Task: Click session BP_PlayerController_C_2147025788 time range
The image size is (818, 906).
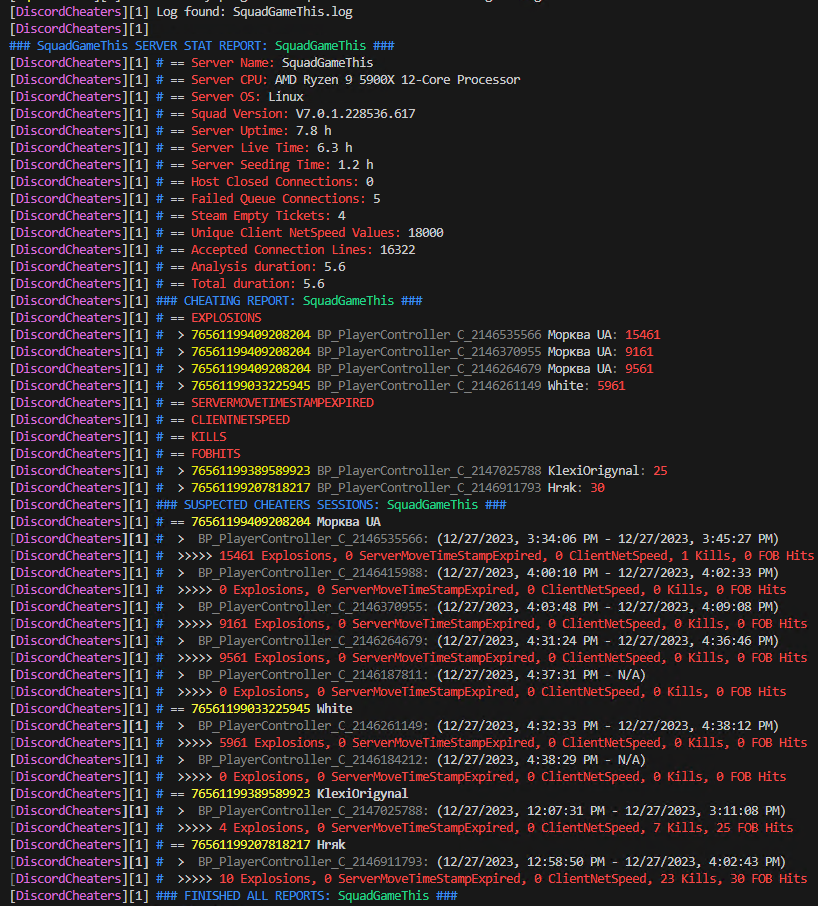Action: pyautogui.click(x=611, y=811)
